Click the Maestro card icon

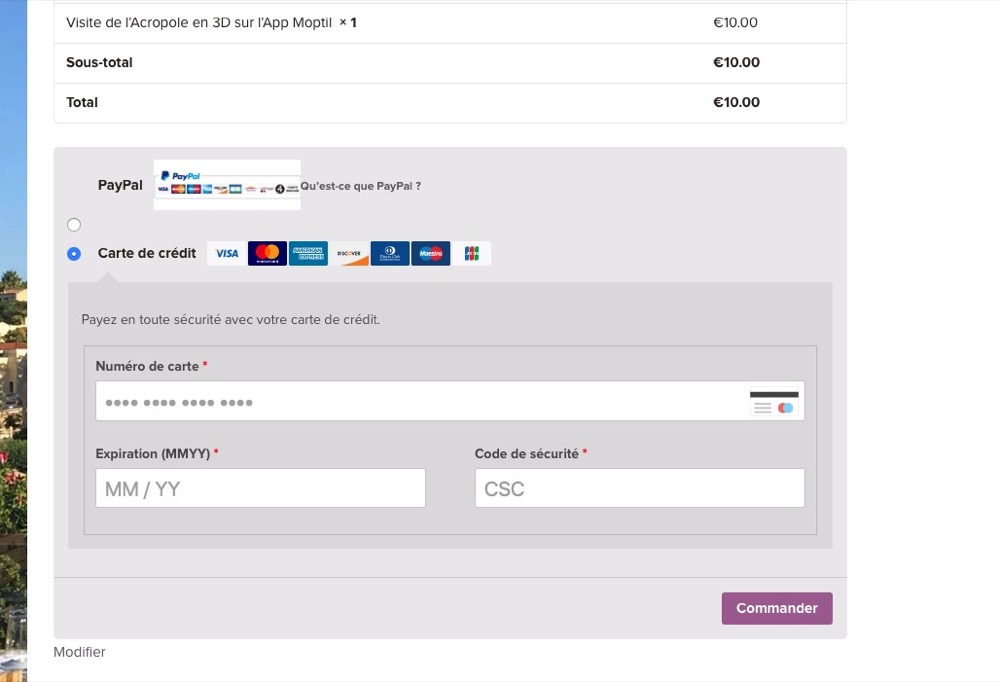point(430,254)
